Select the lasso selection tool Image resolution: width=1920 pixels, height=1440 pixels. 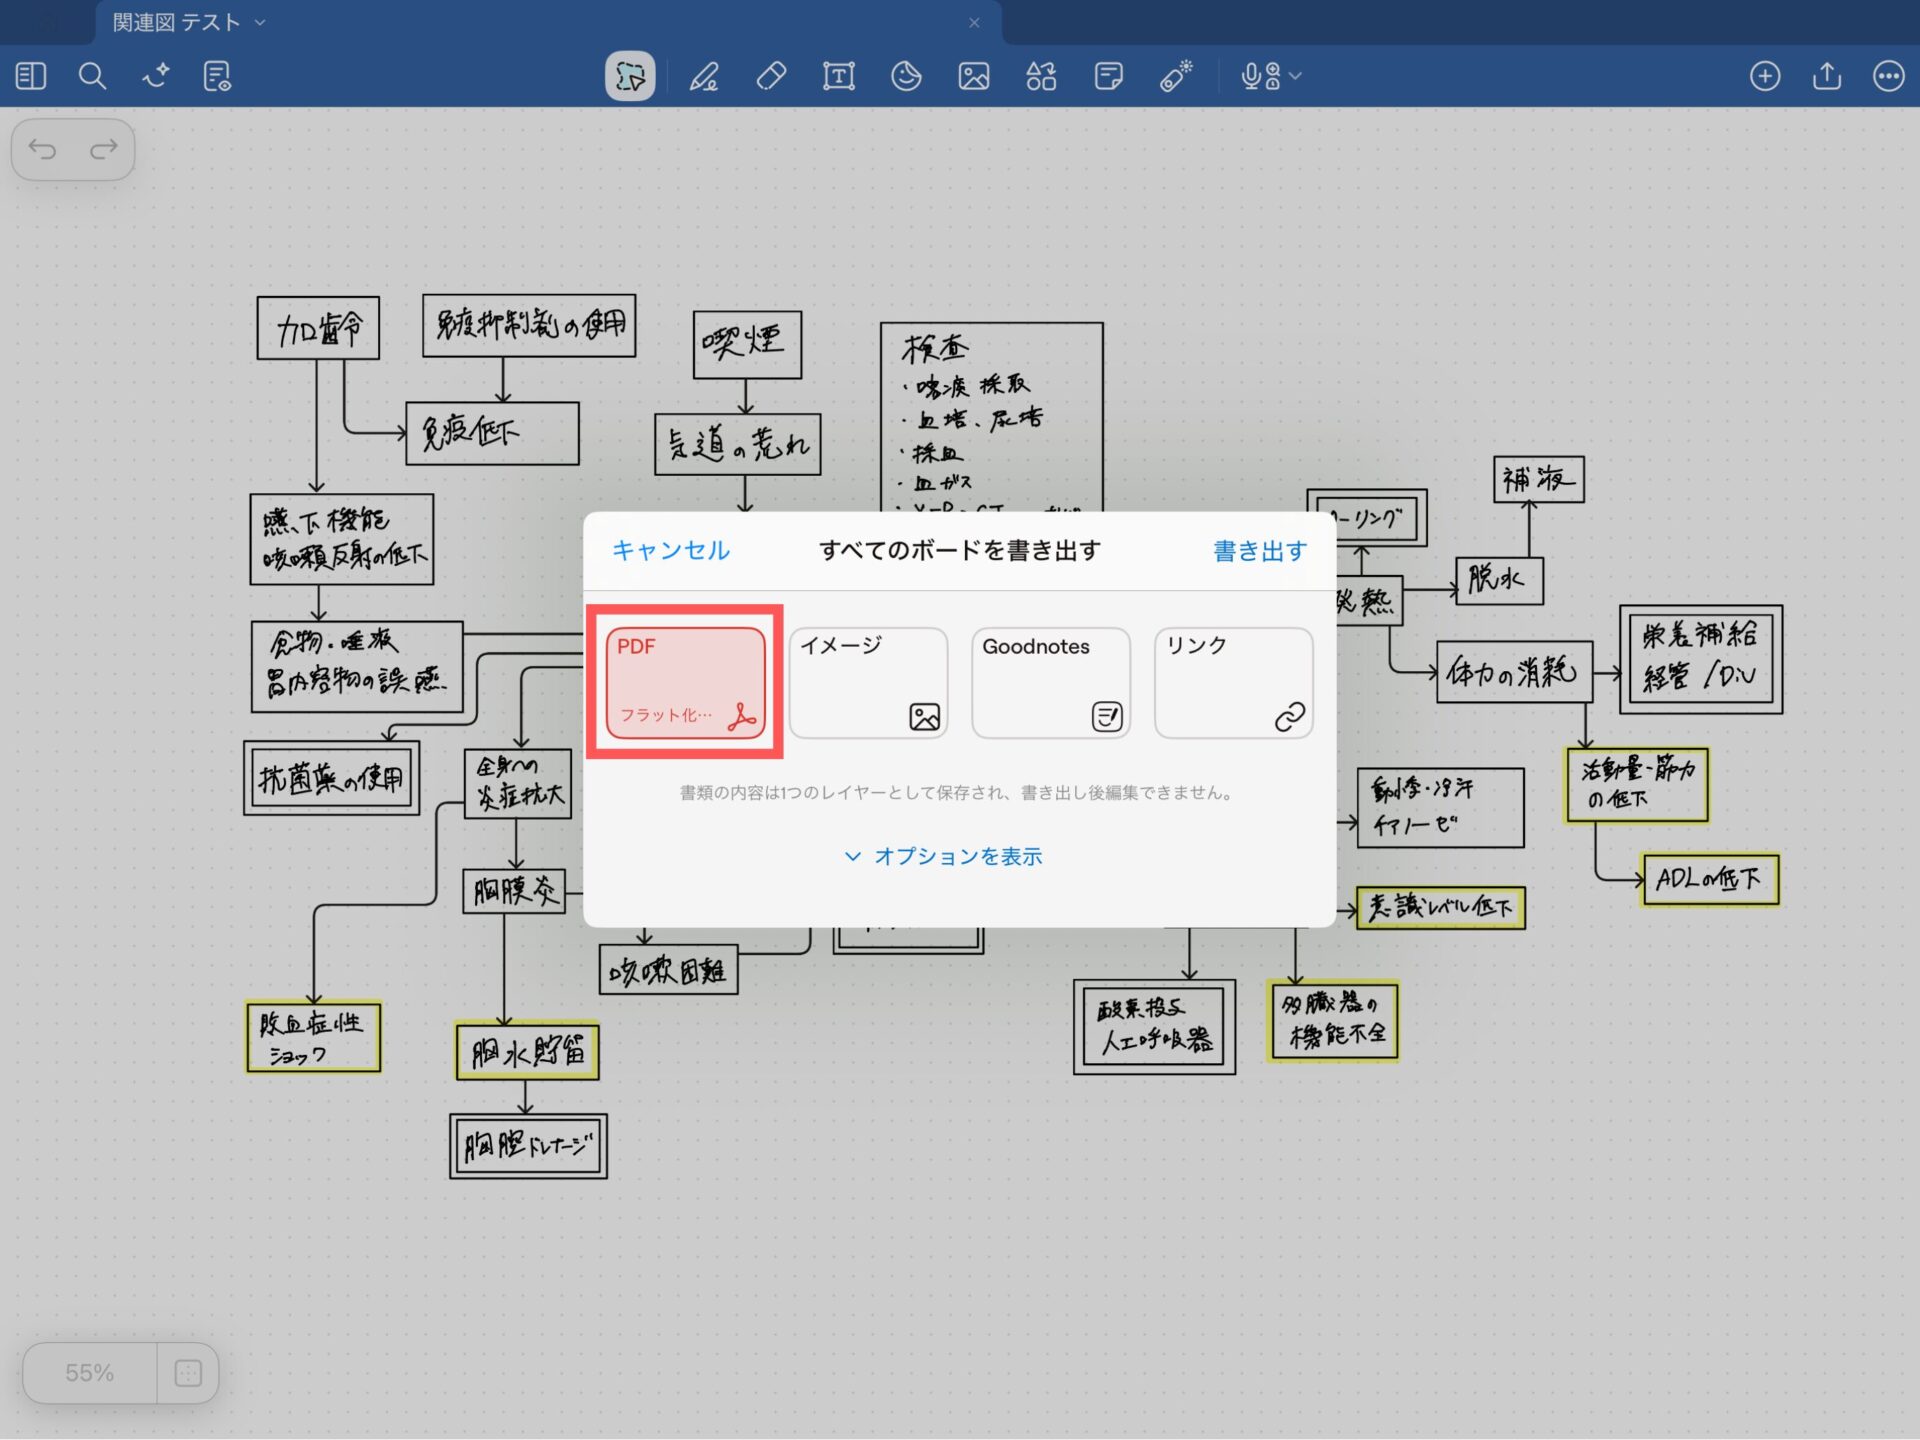click(630, 76)
